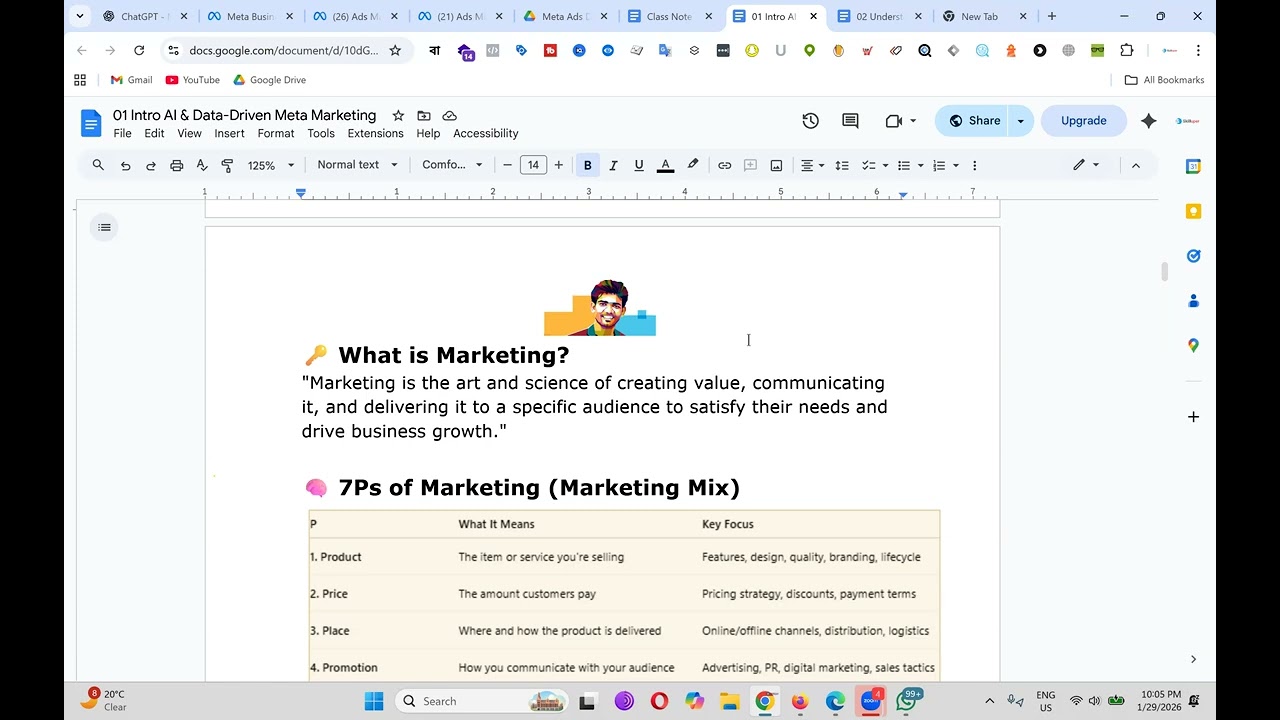Viewport: 1280px width, 720px height.
Task: Open Share options dropdown arrow
Action: point(1020,121)
